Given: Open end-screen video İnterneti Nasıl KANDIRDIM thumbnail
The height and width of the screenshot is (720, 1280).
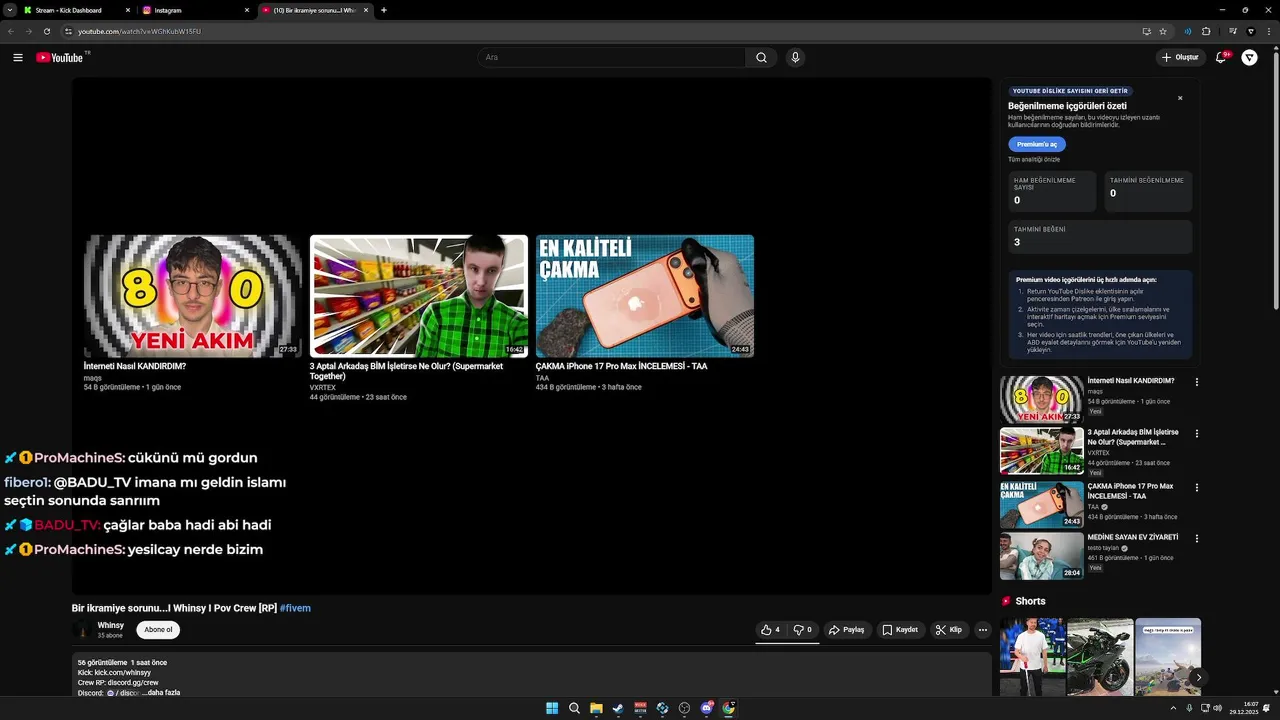Looking at the screenshot, I should (193, 296).
